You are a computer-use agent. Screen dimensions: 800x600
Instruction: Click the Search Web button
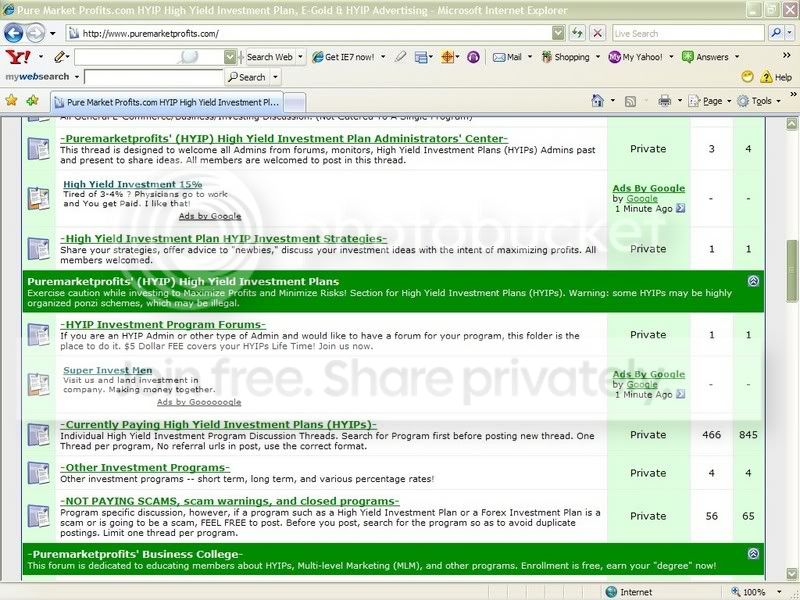pos(269,57)
